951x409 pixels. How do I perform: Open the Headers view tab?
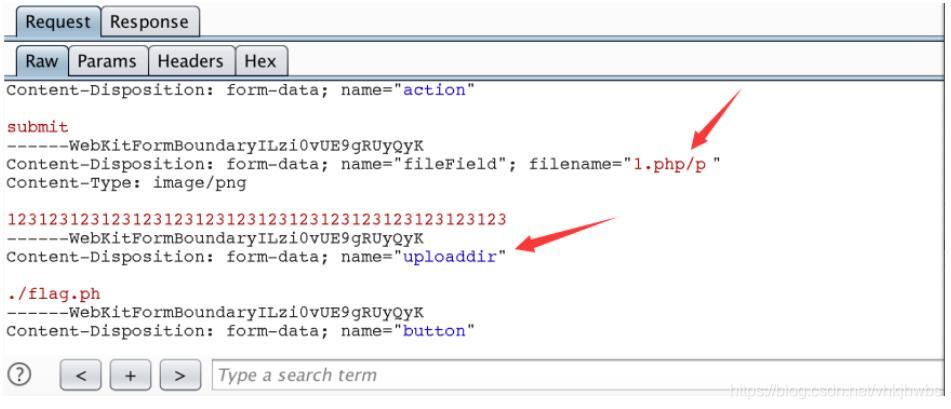(x=191, y=61)
